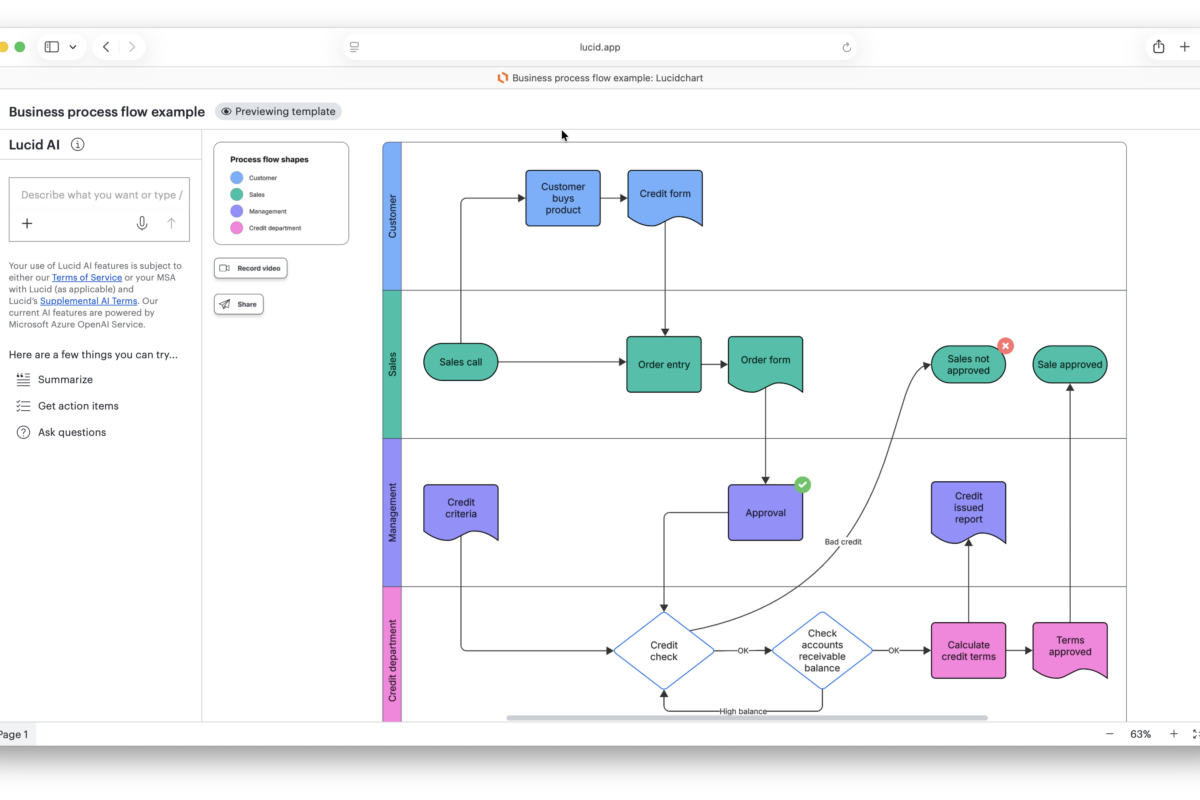The height and width of the screenshot is (800, 1200).
Task: Select the Sales not approved shape
Action: tap(968, 364)
